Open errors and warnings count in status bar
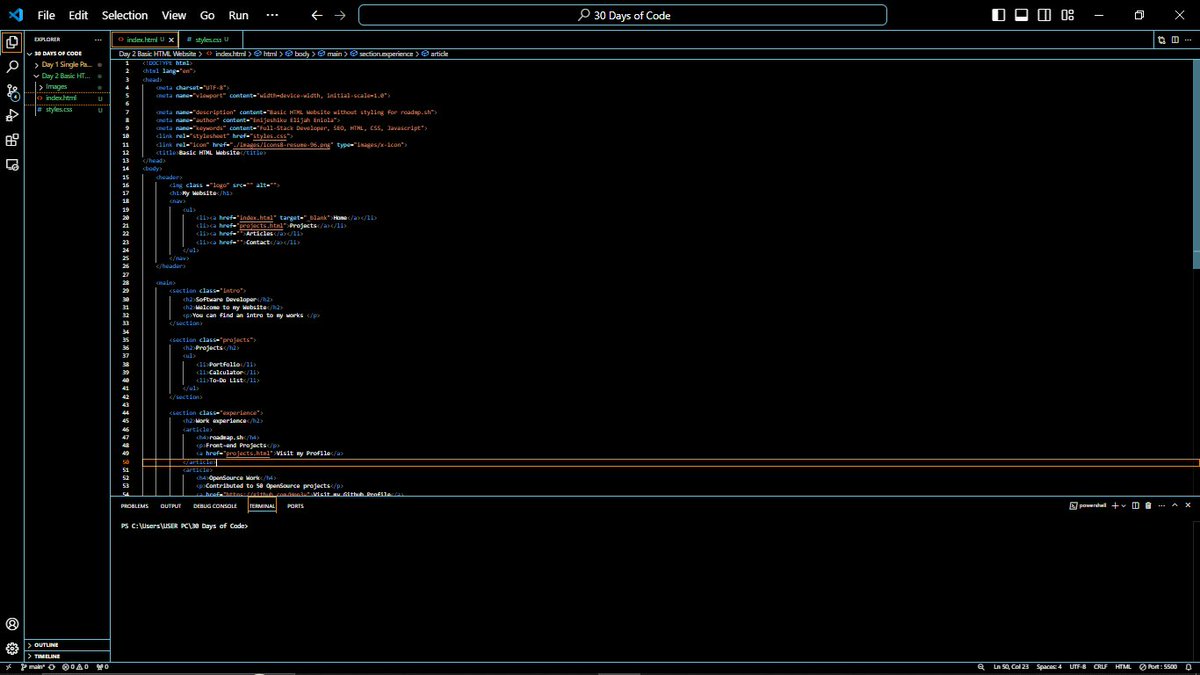The height and width of the screenshot is (675, 1200). click(x=76, y=667)
